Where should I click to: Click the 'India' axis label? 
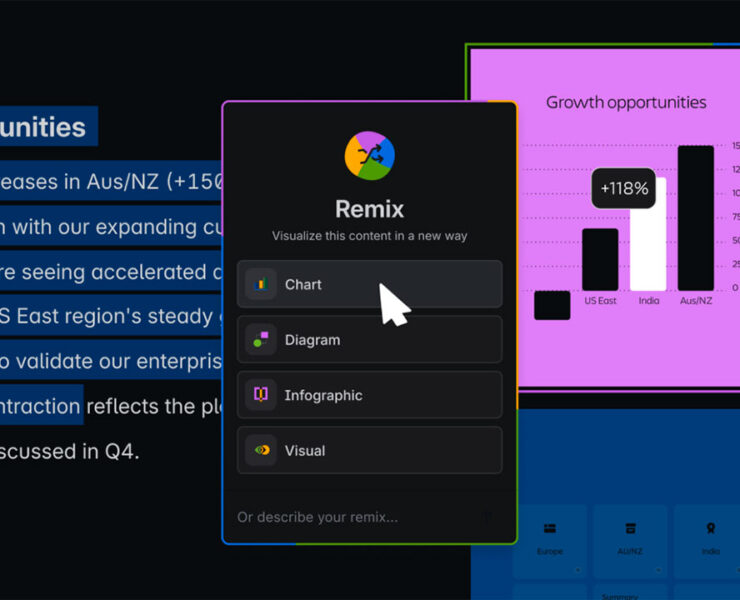[x=649, y=301]
